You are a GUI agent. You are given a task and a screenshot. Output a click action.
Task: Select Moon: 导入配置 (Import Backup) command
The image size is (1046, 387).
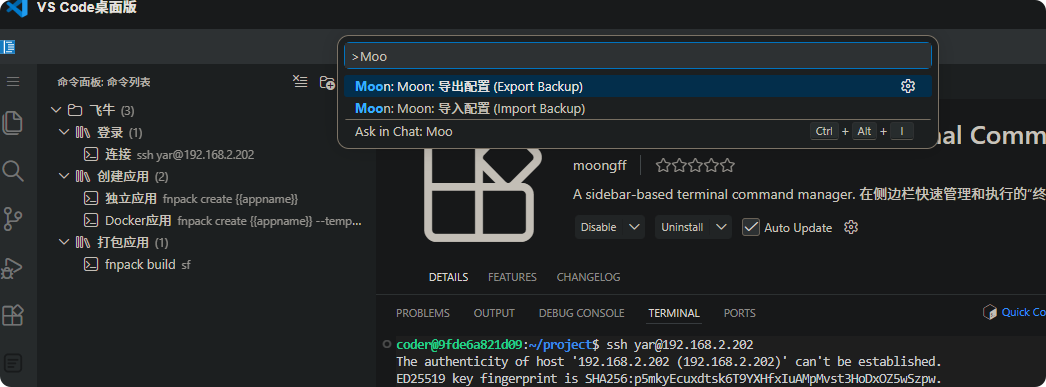(638, 108)
